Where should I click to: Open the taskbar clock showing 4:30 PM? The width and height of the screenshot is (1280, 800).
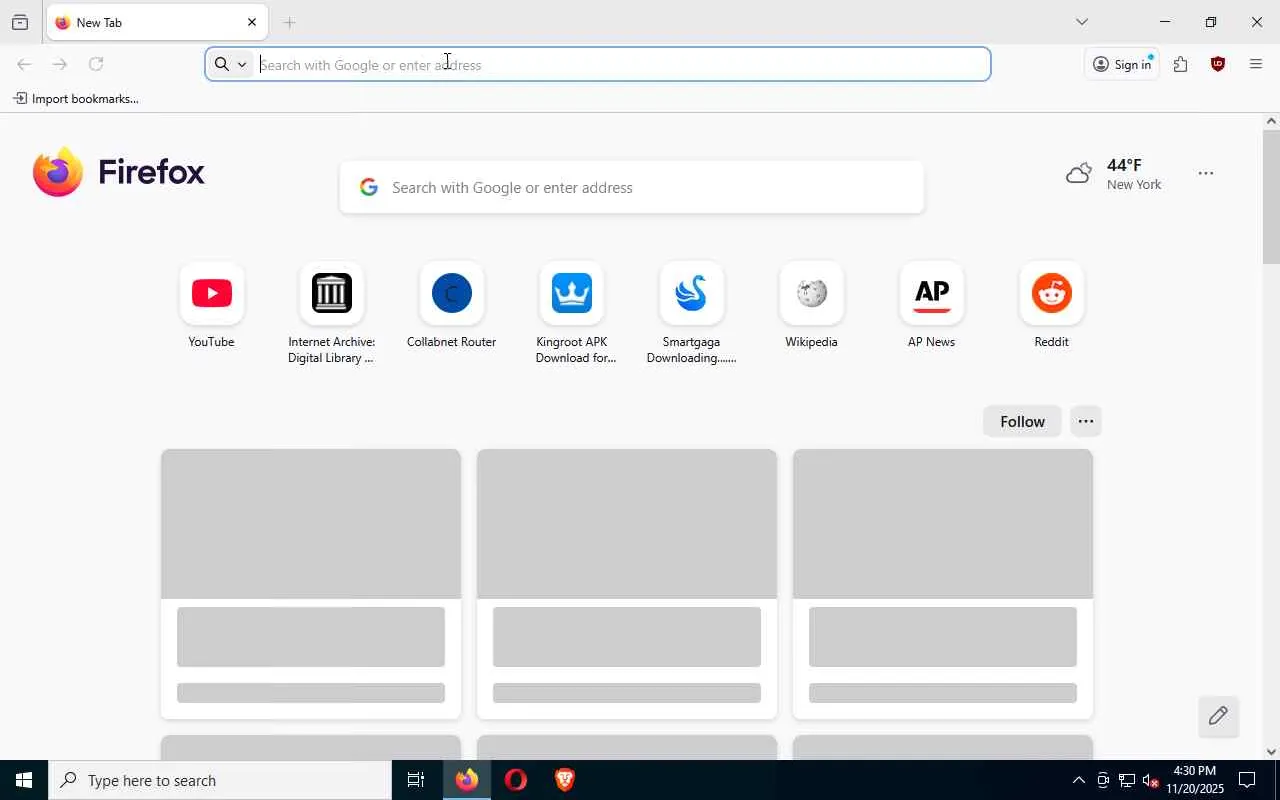pyautogui.click(x=1195, y=780)
